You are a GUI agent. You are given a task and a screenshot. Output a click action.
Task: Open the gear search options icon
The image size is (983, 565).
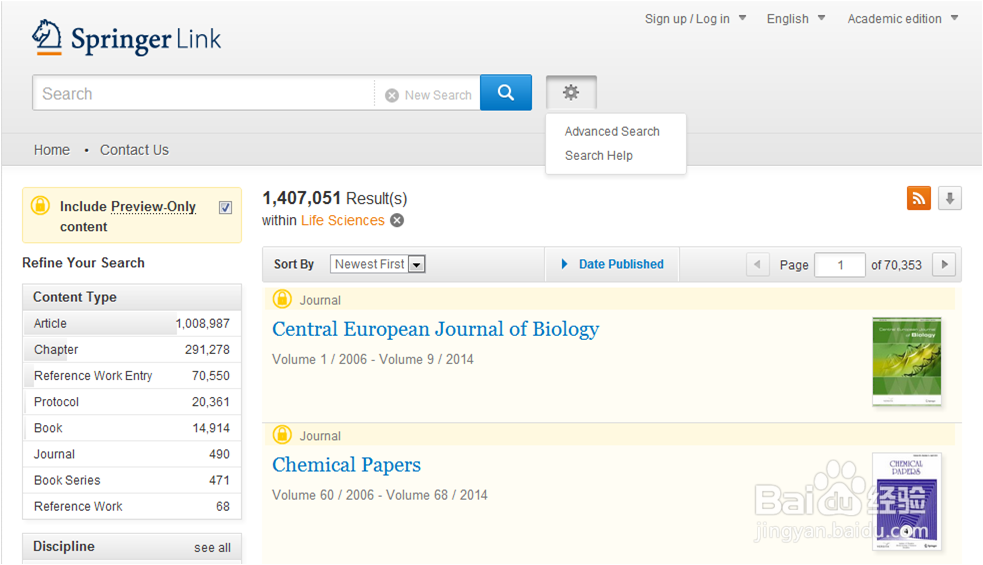point(571,93)
